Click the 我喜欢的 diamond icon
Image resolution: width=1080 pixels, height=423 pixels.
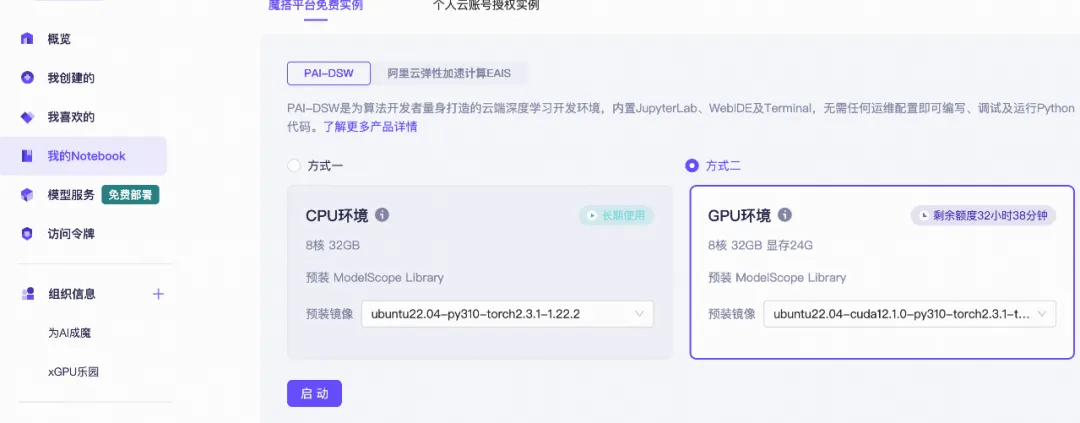tap(27, 117)
